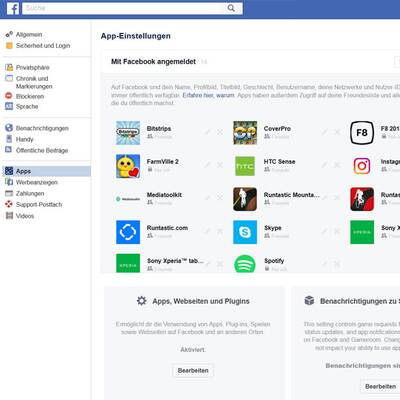Click the Erfahre hier, warum link

pyautogui.click(x=208, y=95)
